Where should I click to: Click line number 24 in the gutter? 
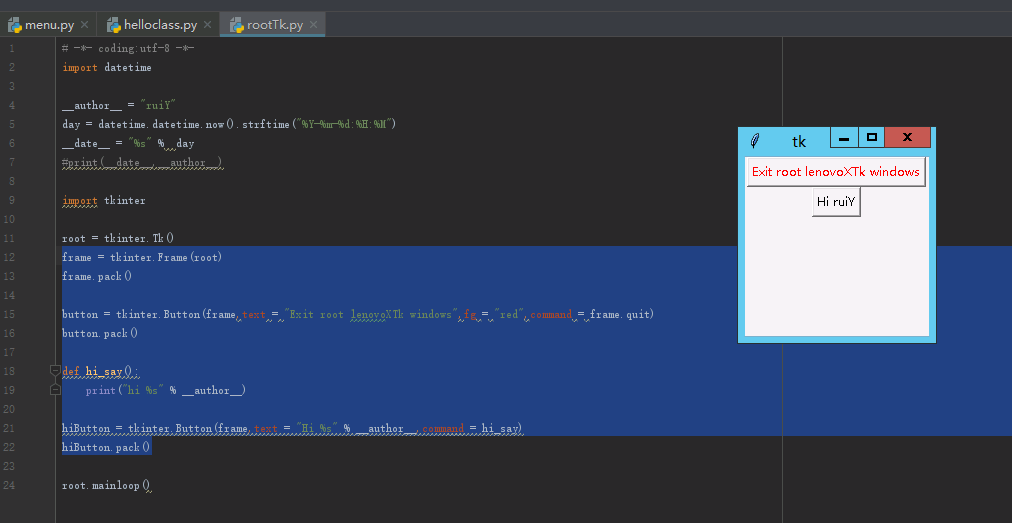[x=10, y=485]
